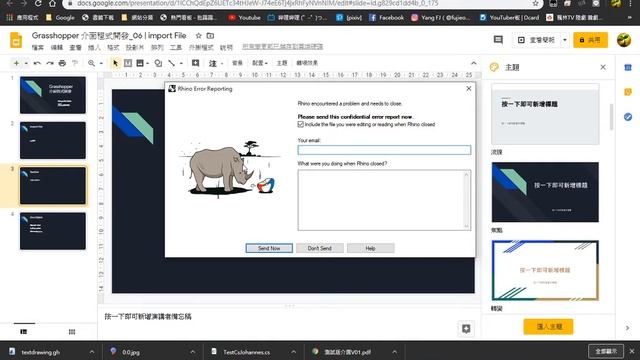Open the 檔案 File menu
Image resolution: width=640 pixels, height=360 pixels.
pyautogui.click(x=38, y=47)
